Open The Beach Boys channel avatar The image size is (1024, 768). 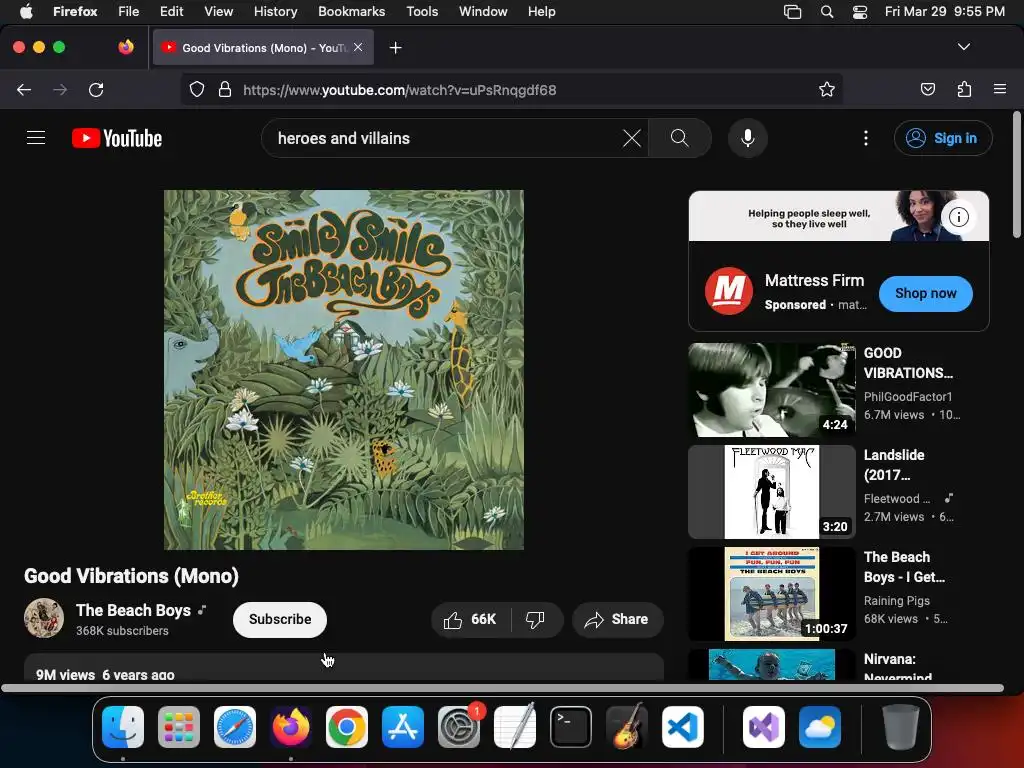pos(44,618)
